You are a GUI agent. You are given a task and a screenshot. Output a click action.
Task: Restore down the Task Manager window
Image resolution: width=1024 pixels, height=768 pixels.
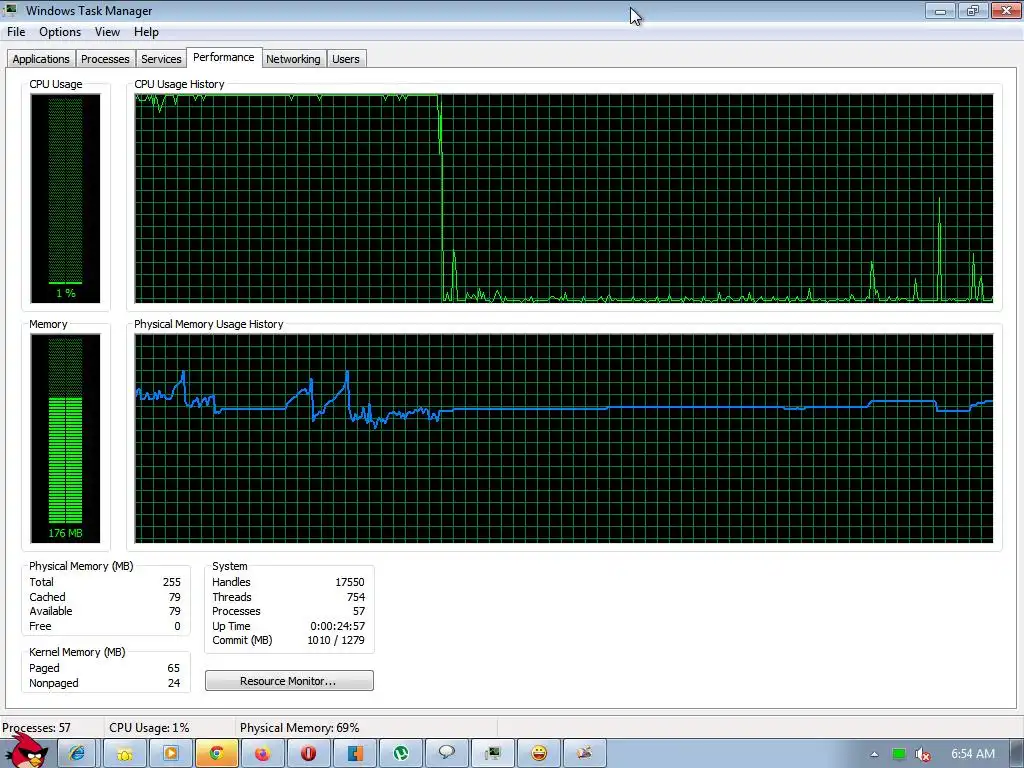[x=973, y=10]
